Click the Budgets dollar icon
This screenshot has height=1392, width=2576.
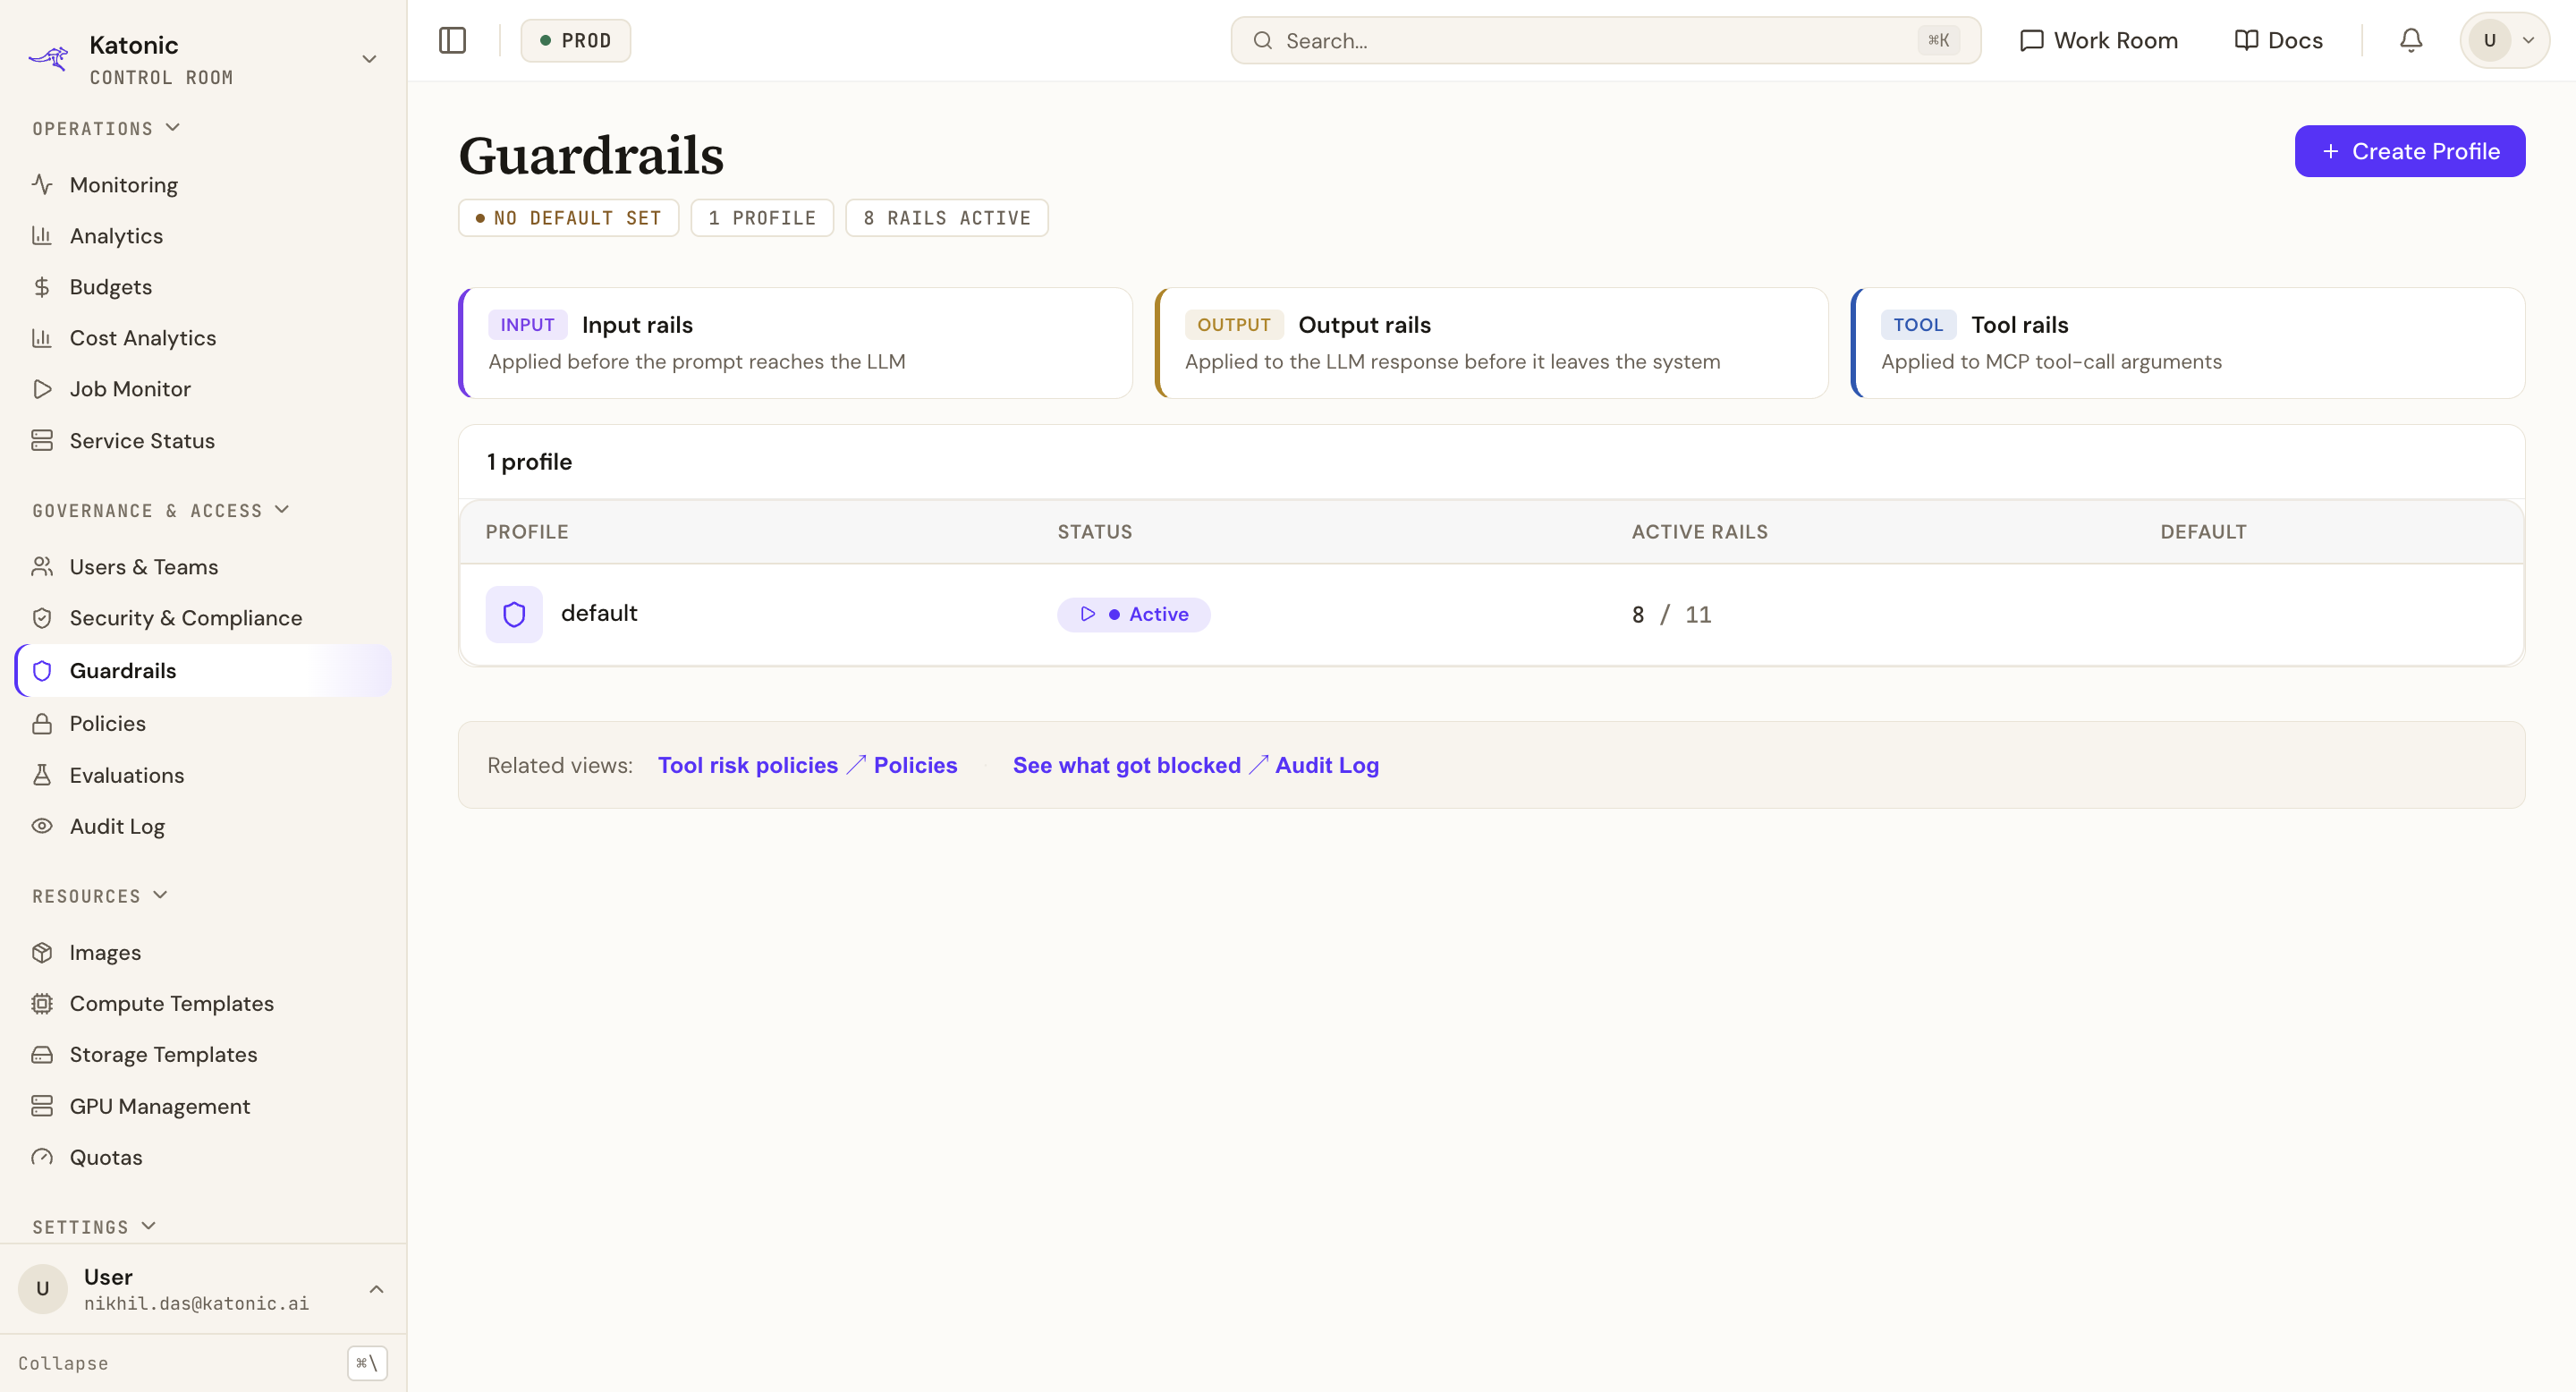42,287
